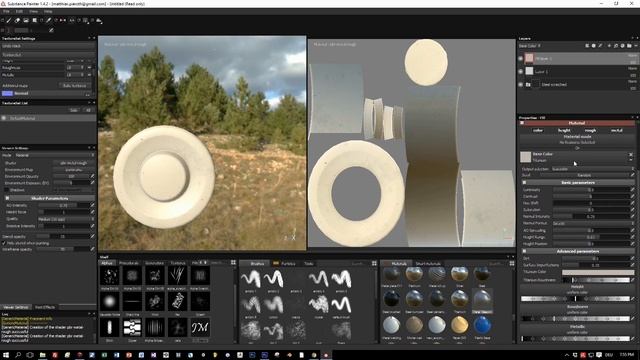This screenshot has height=360, width=640.
Task: Pick the JM signature alpha thumbnail
Action: (200, 327)
